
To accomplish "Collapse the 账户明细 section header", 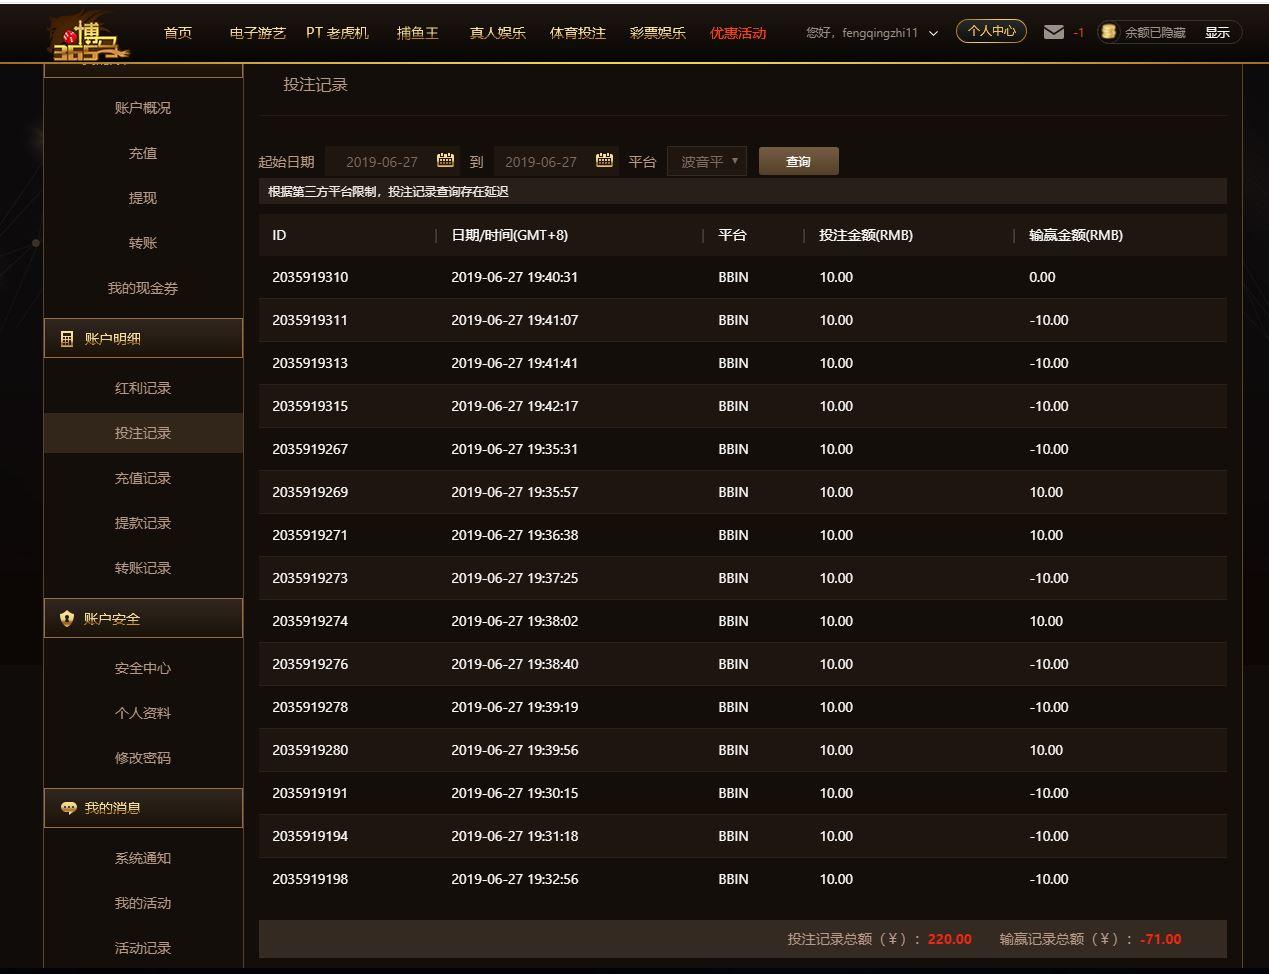I will coord(143,338).
